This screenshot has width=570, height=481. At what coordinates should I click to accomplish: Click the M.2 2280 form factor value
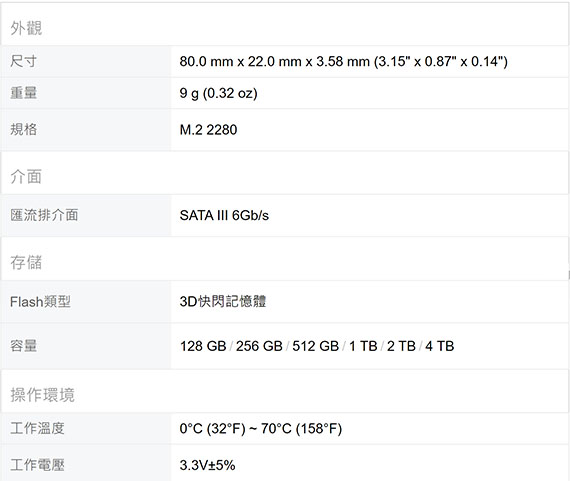[208, 129]
